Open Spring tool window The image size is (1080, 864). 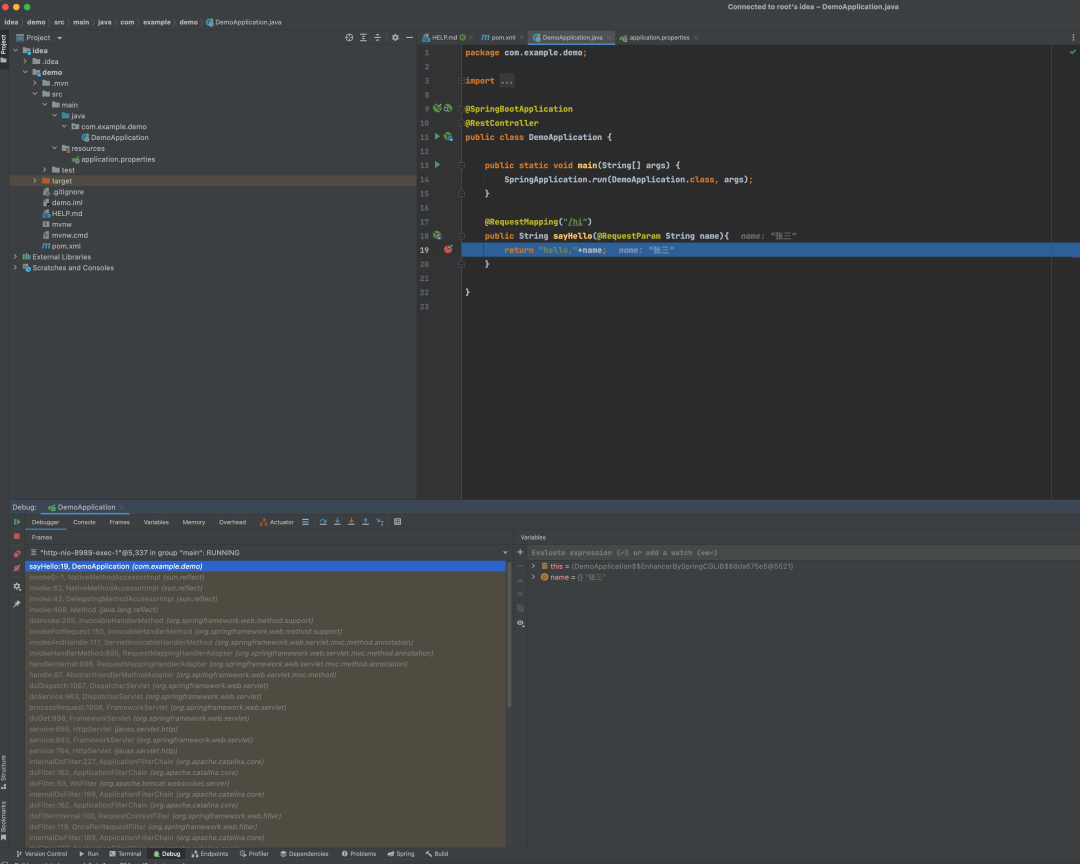[401, 854]
